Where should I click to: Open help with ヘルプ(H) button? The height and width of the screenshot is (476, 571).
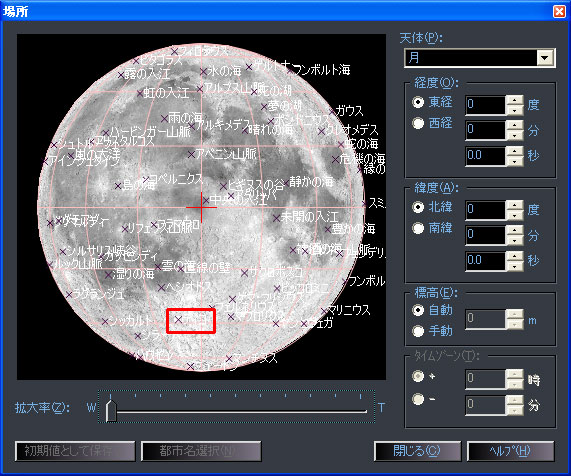point(511,451)
